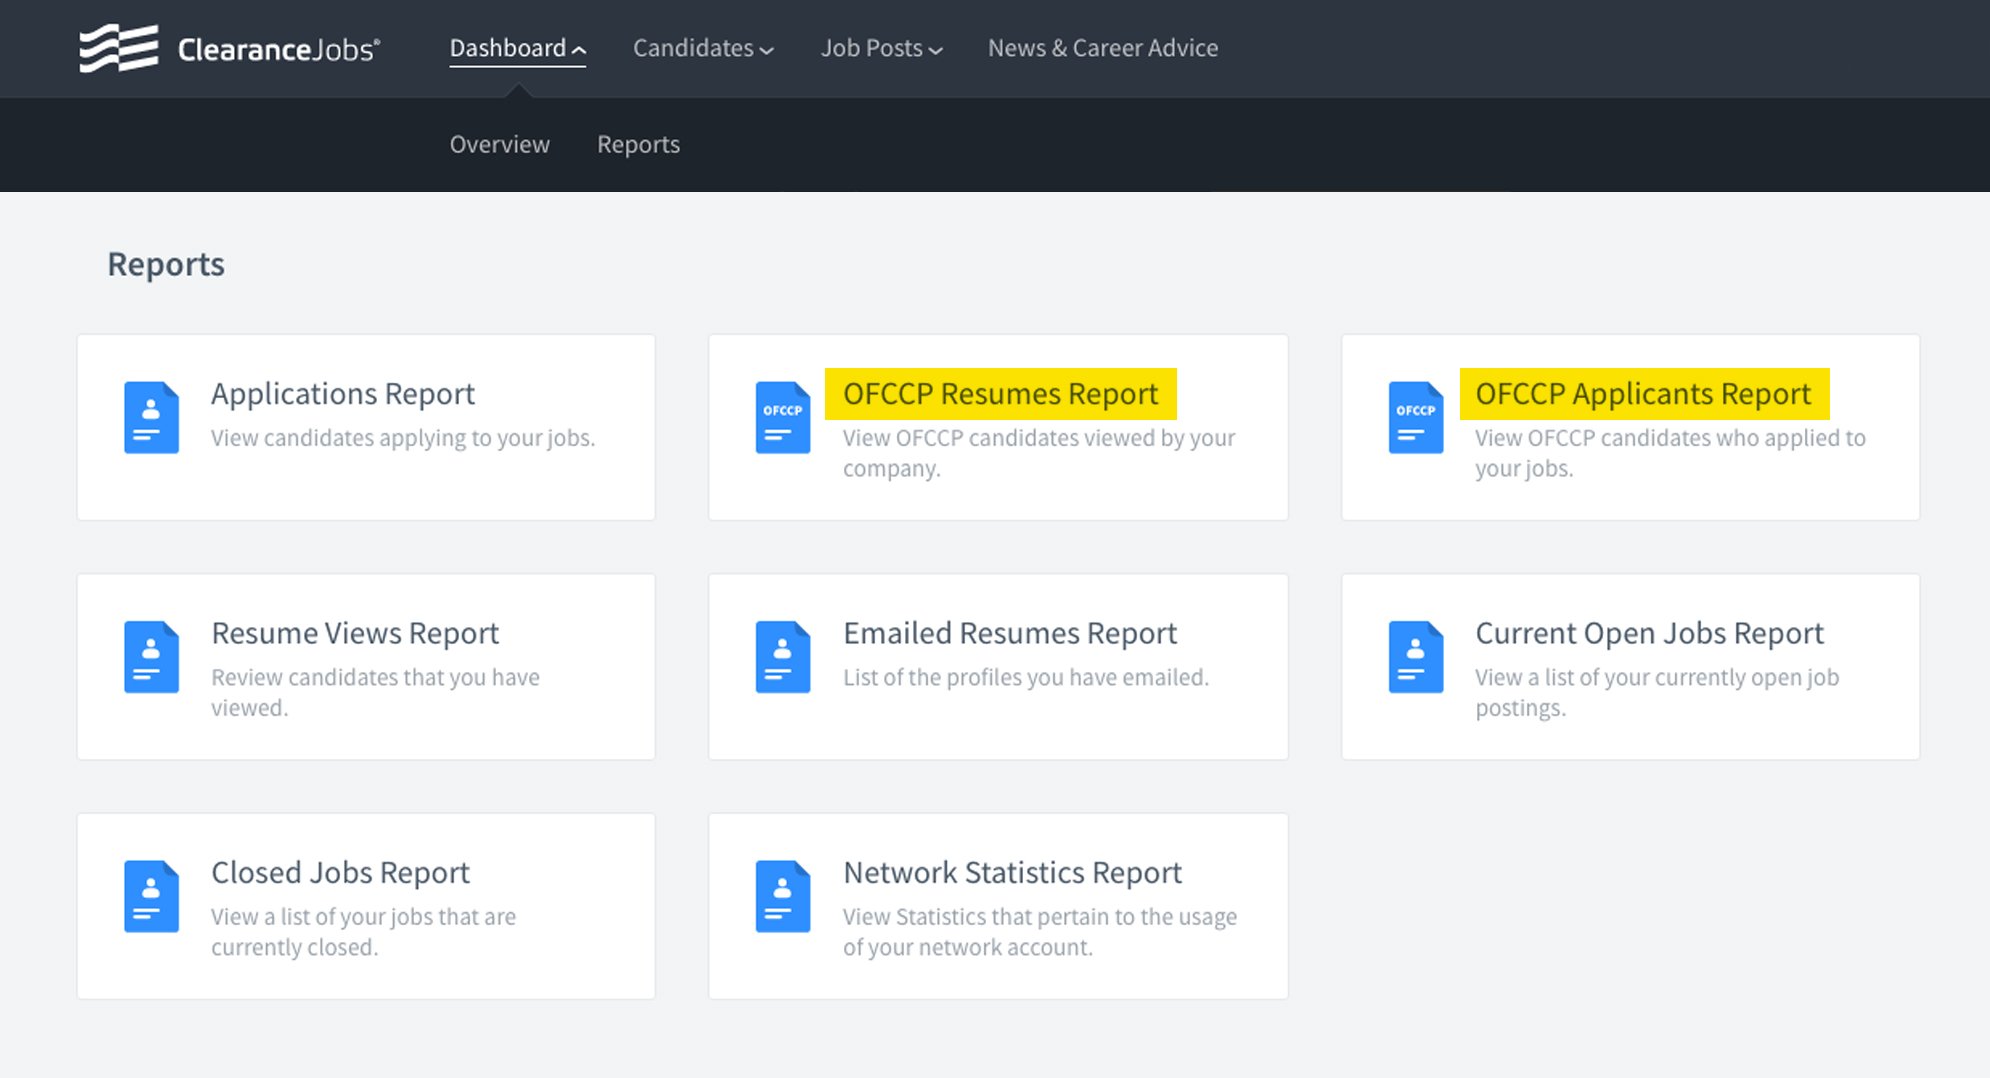
Task: Click the Closed Jobs Report description text
Action: click(363, 931)
